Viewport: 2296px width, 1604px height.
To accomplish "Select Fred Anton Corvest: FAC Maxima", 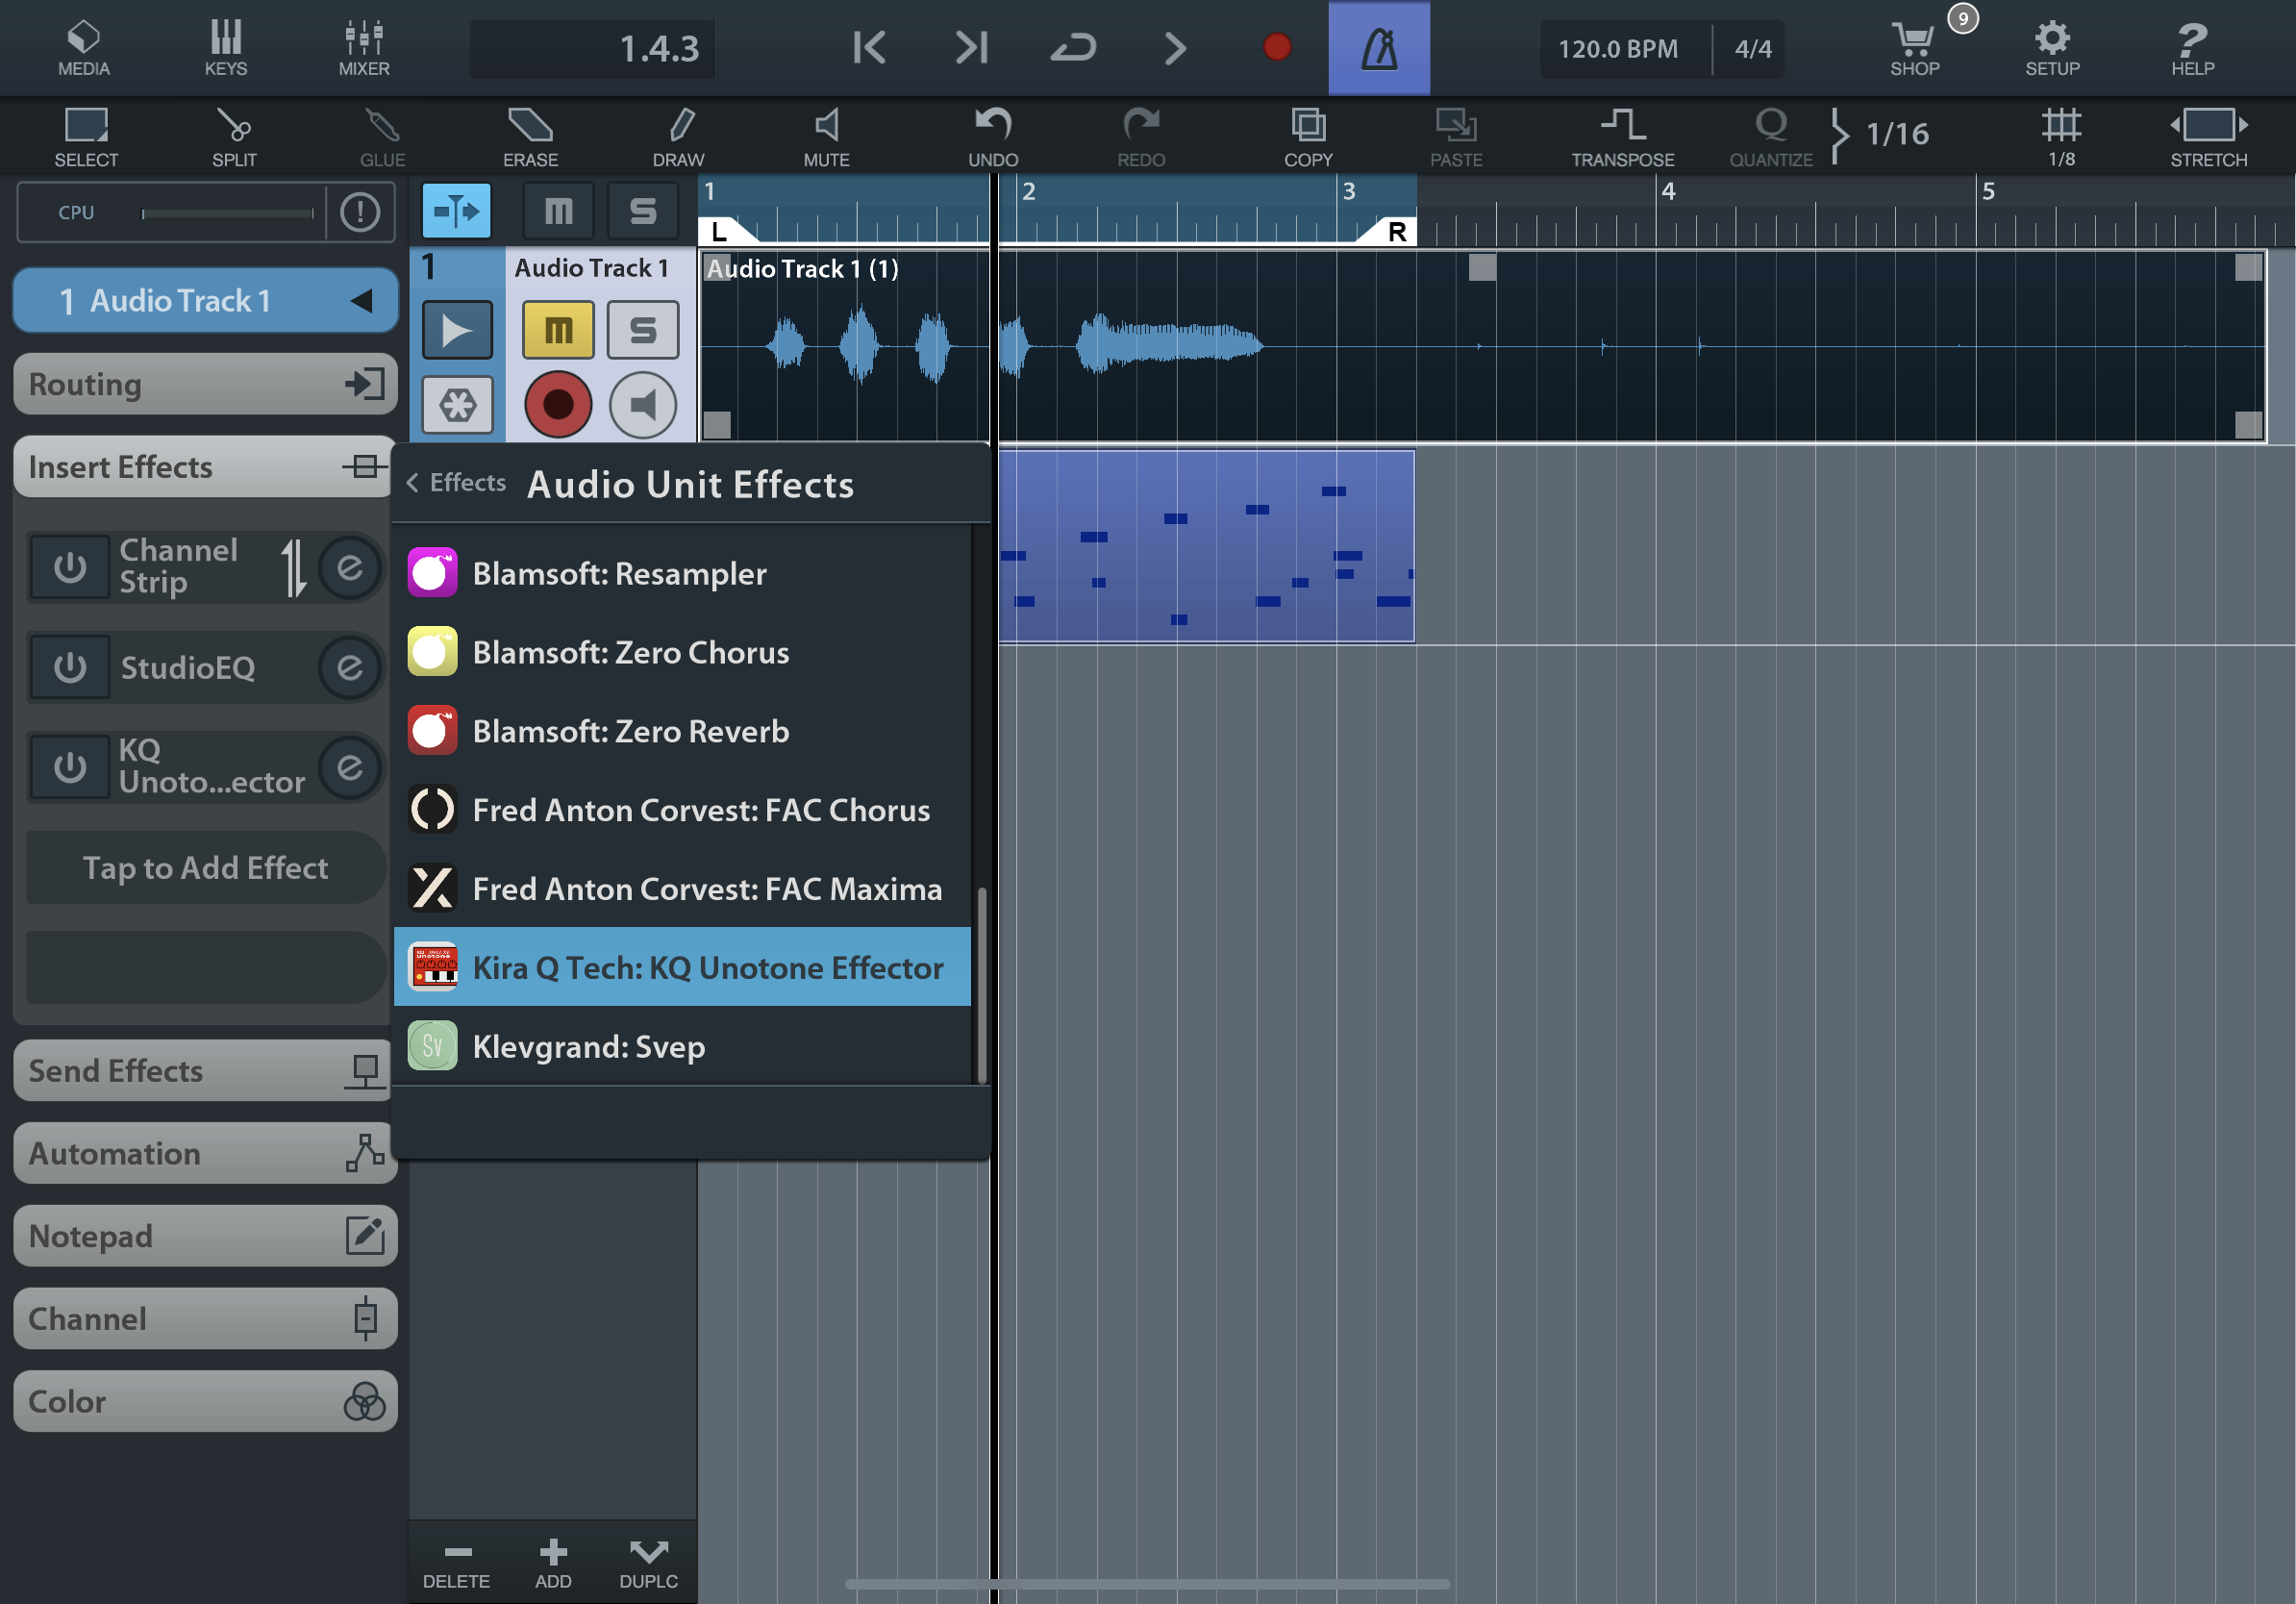I will (x=682, y=889).
